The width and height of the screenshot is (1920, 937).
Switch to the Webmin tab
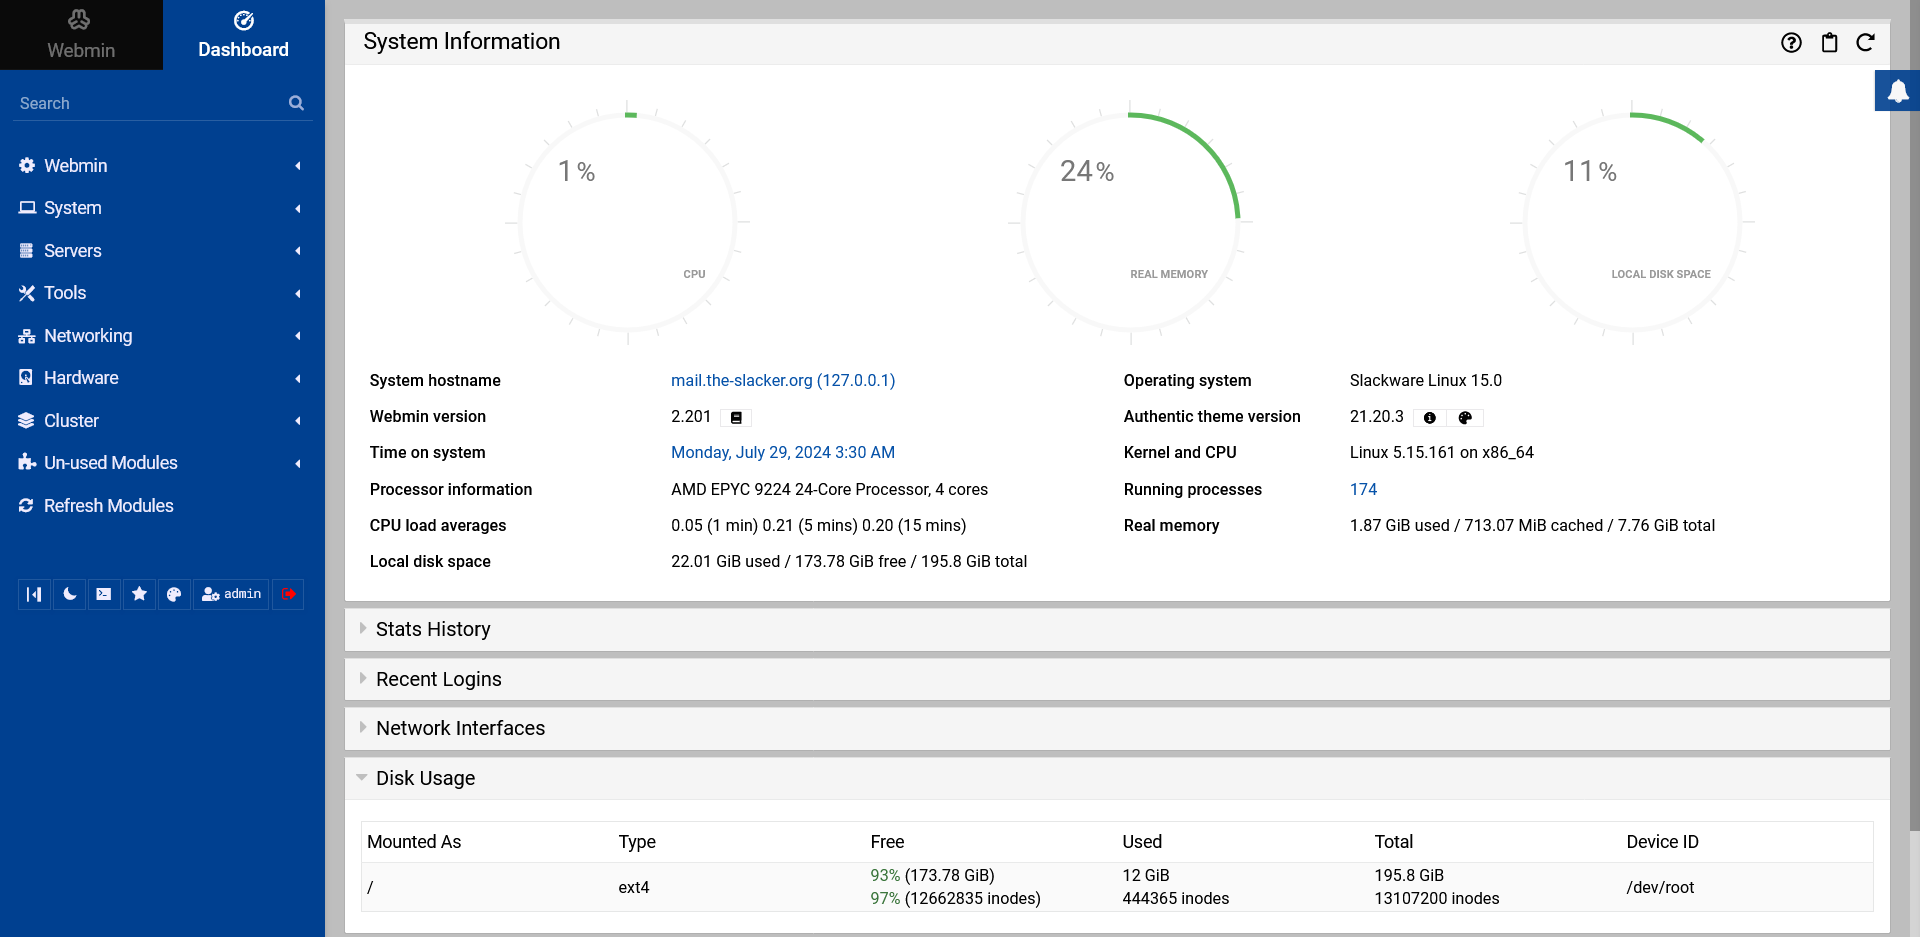tap(81, 35)
